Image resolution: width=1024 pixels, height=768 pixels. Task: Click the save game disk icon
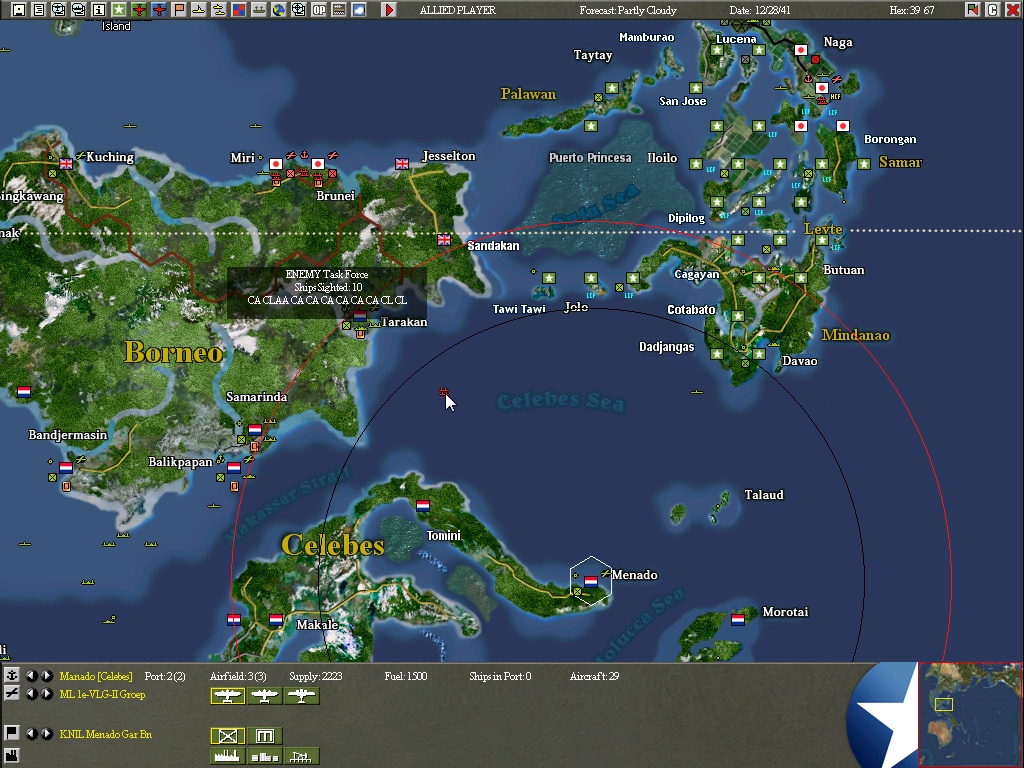tap(18, 10)
